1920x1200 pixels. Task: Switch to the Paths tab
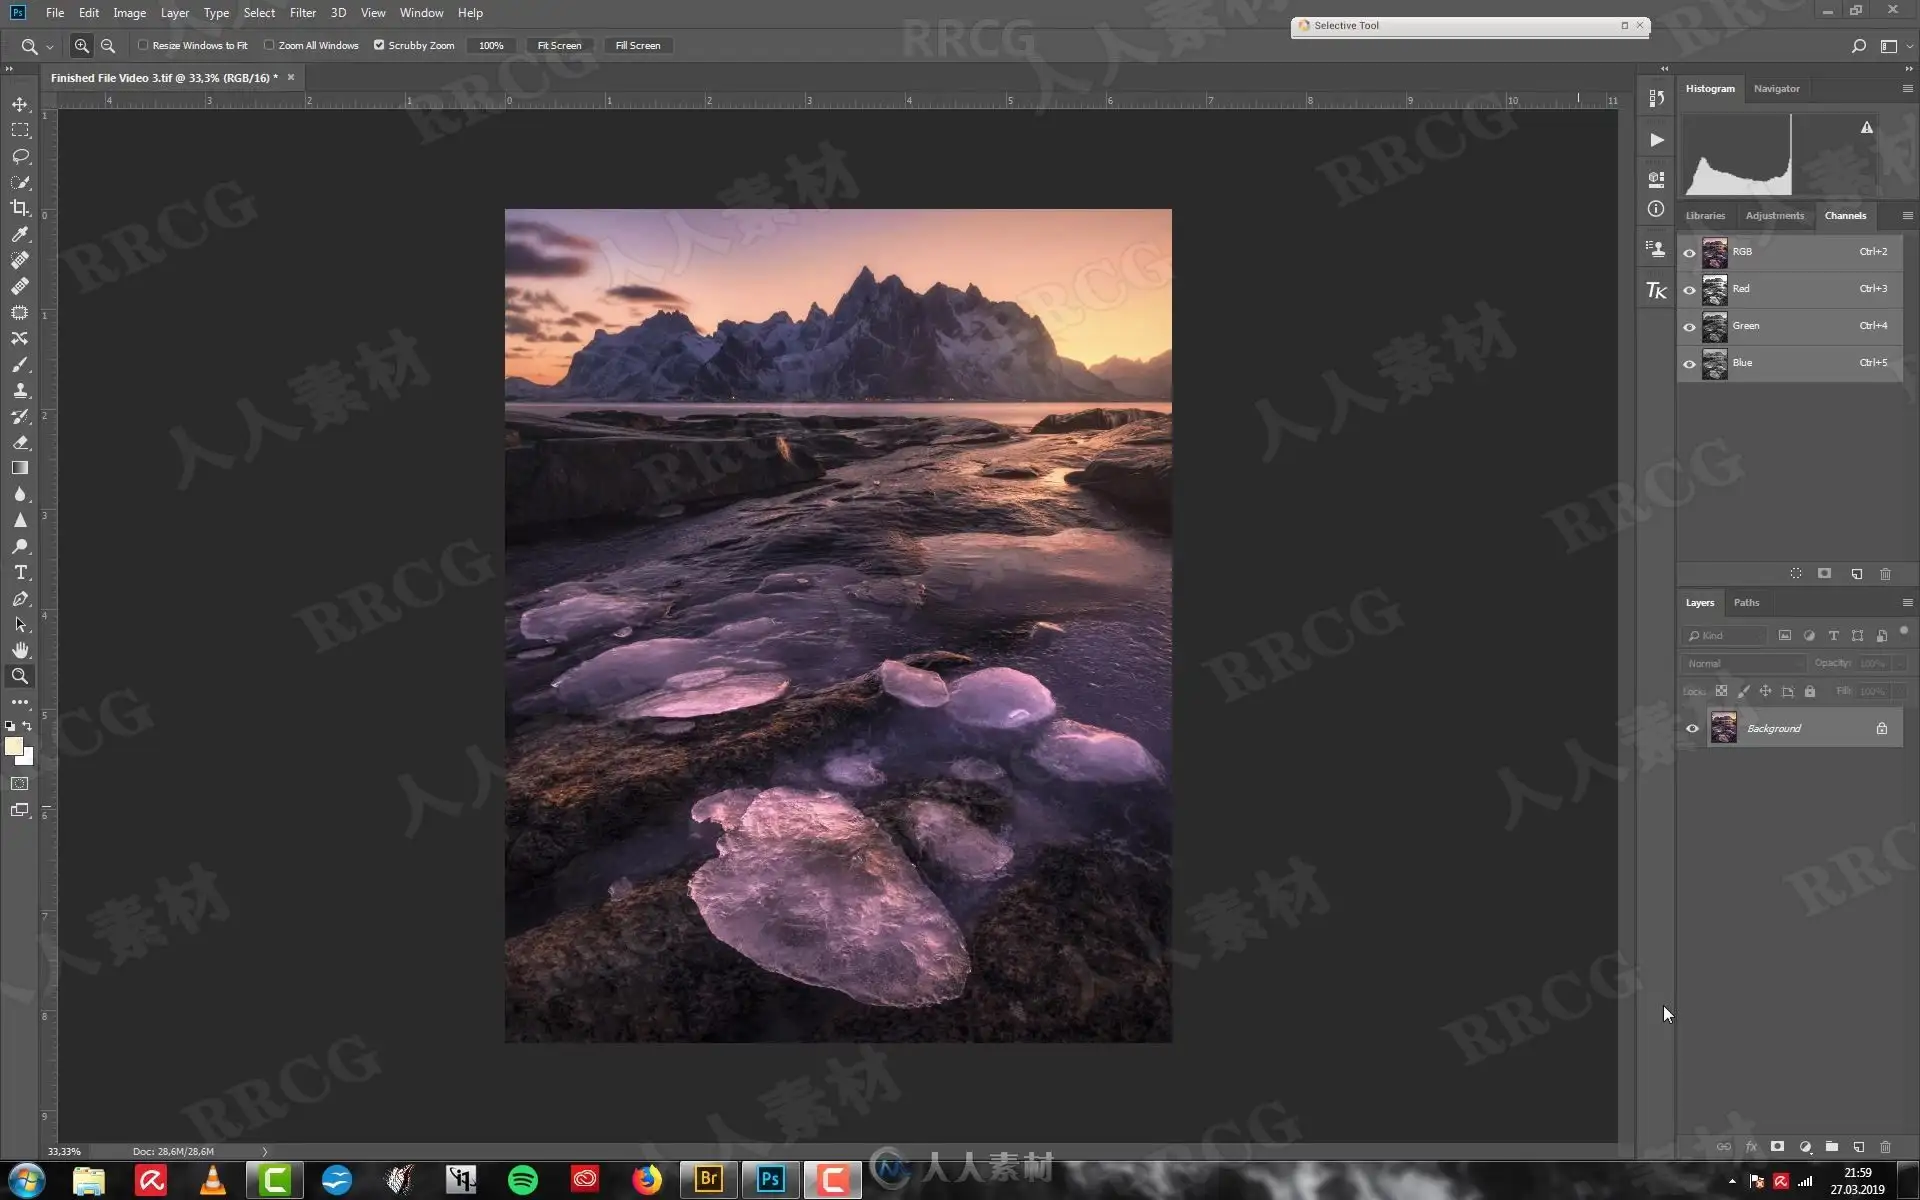coord(1746,603)
